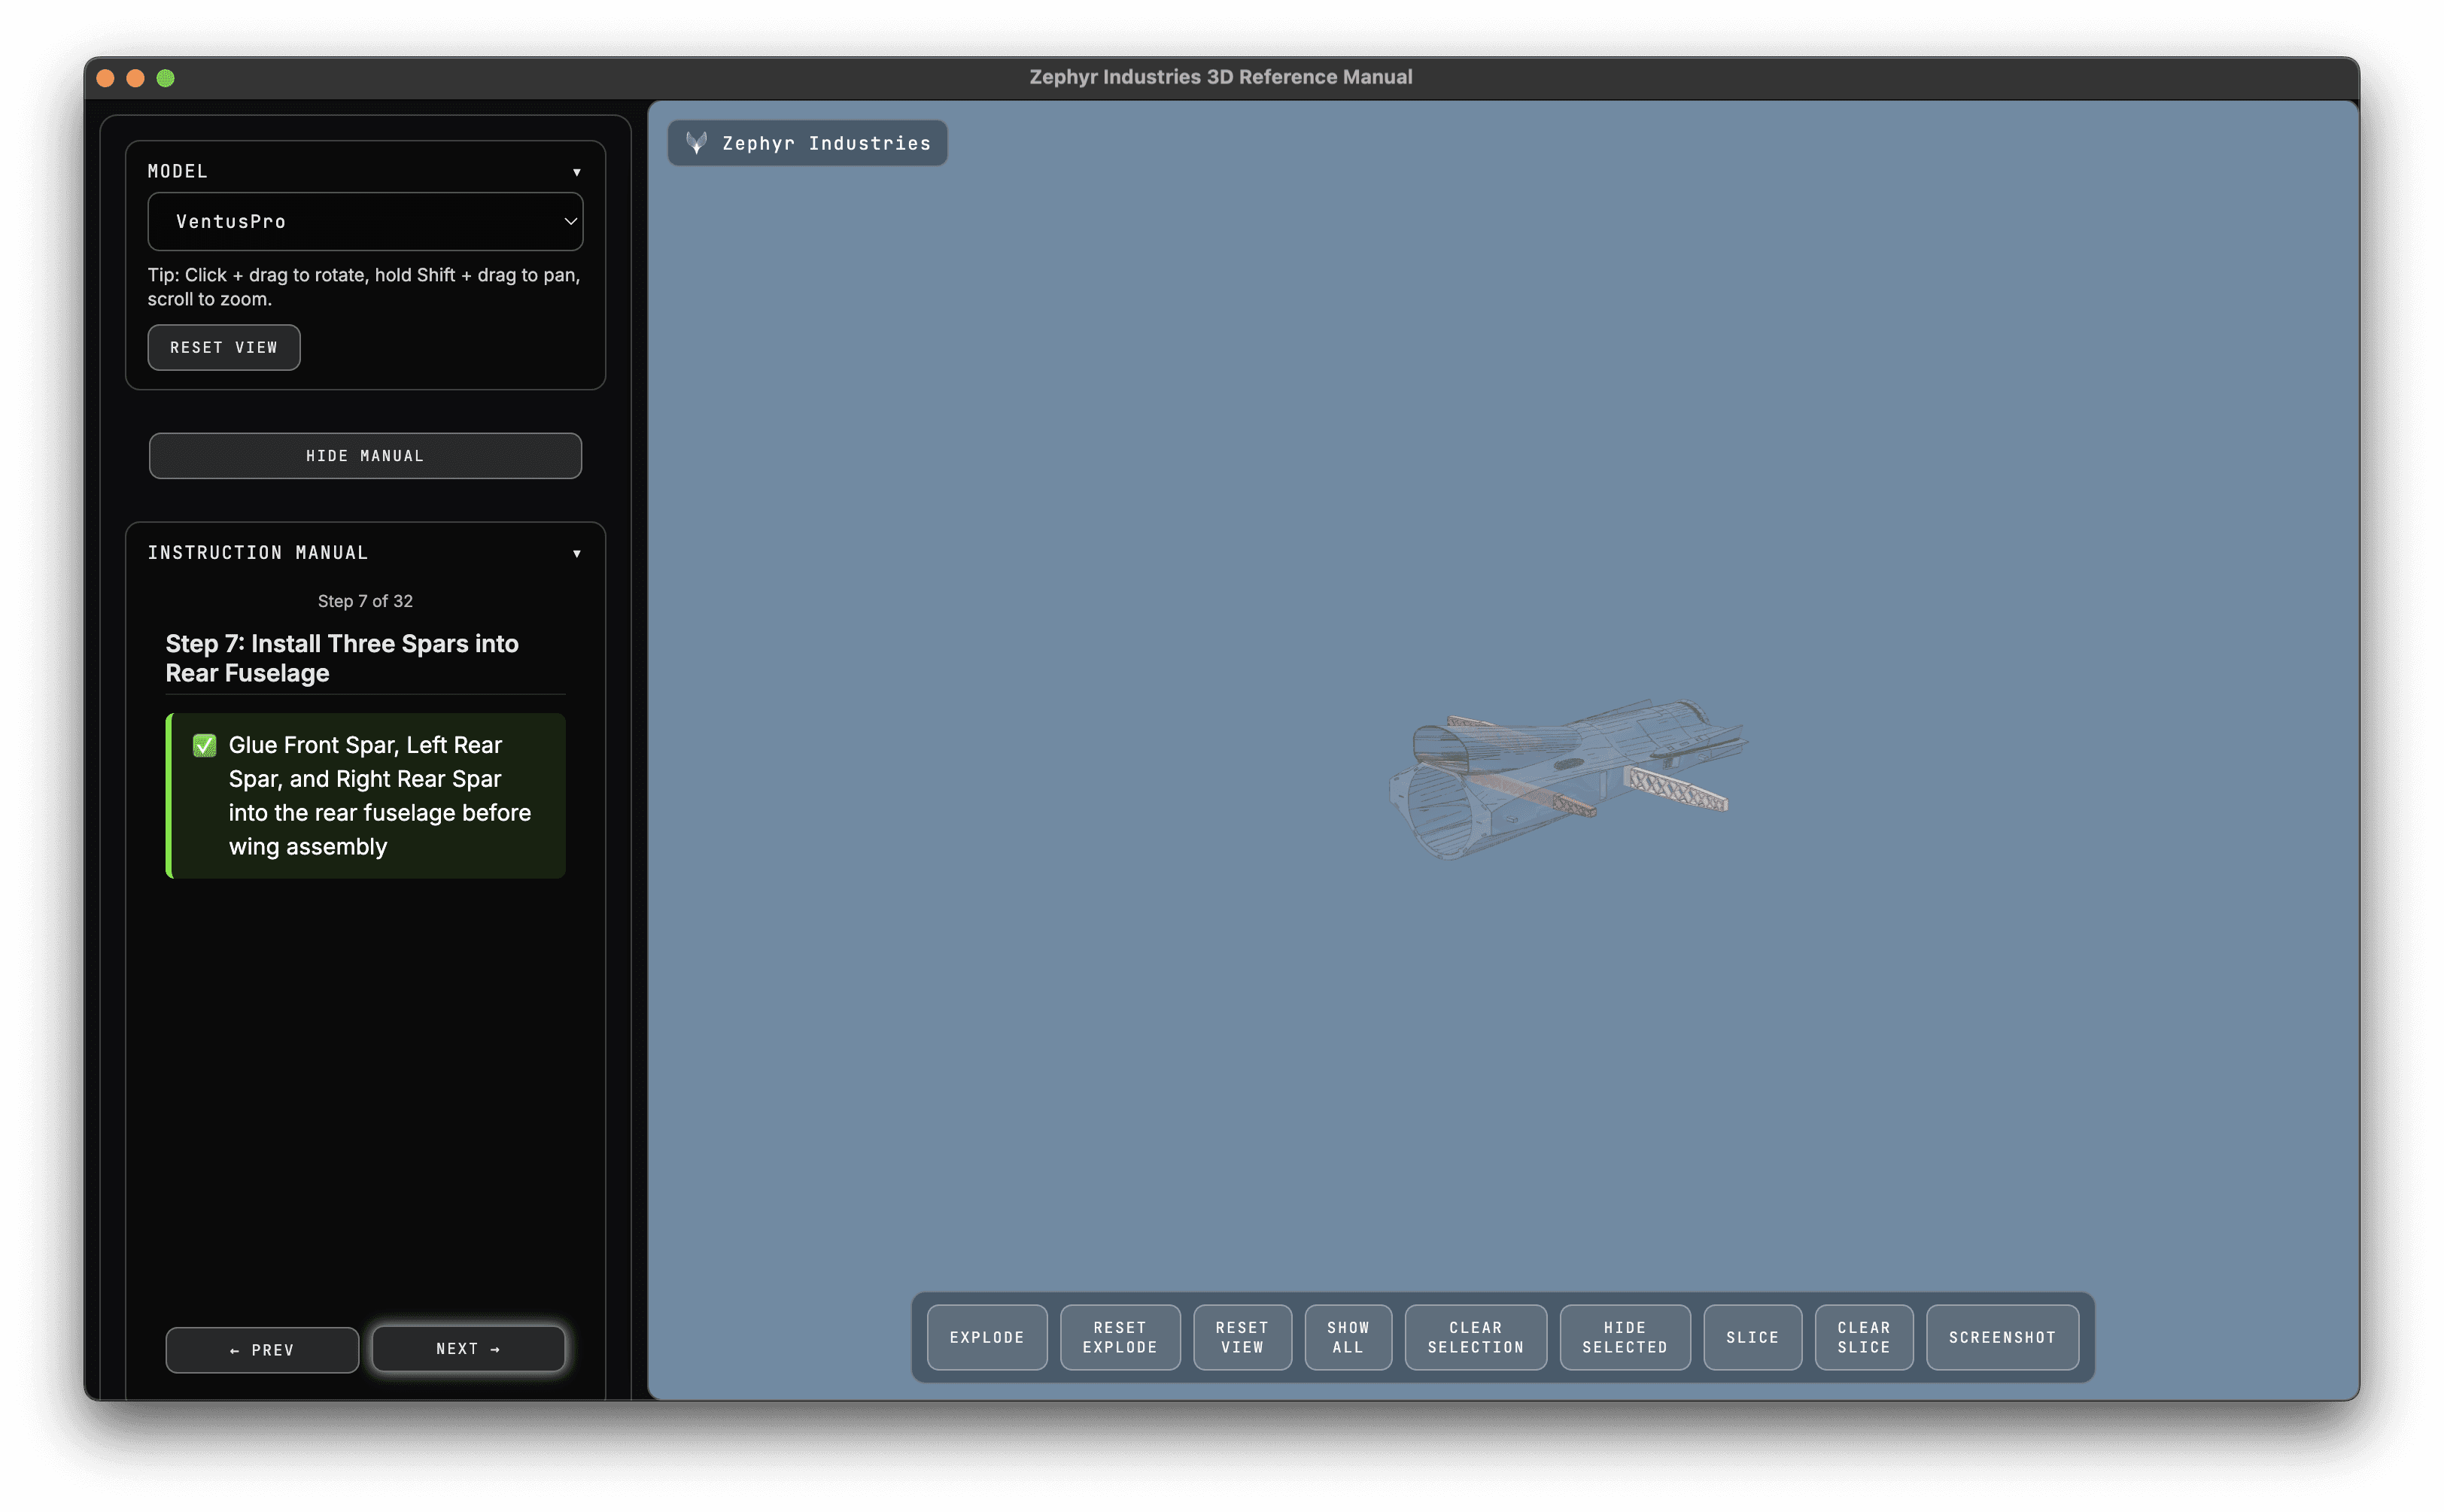Hide selected parts with HIDE SELECTED
Viewport: 2444px width, 1512px height.
coord(1624,1337)
